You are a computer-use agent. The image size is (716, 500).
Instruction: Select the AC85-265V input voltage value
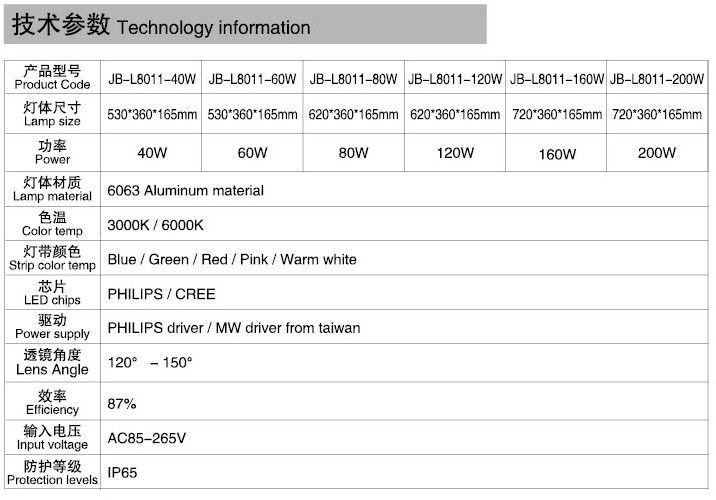[147, 438]
